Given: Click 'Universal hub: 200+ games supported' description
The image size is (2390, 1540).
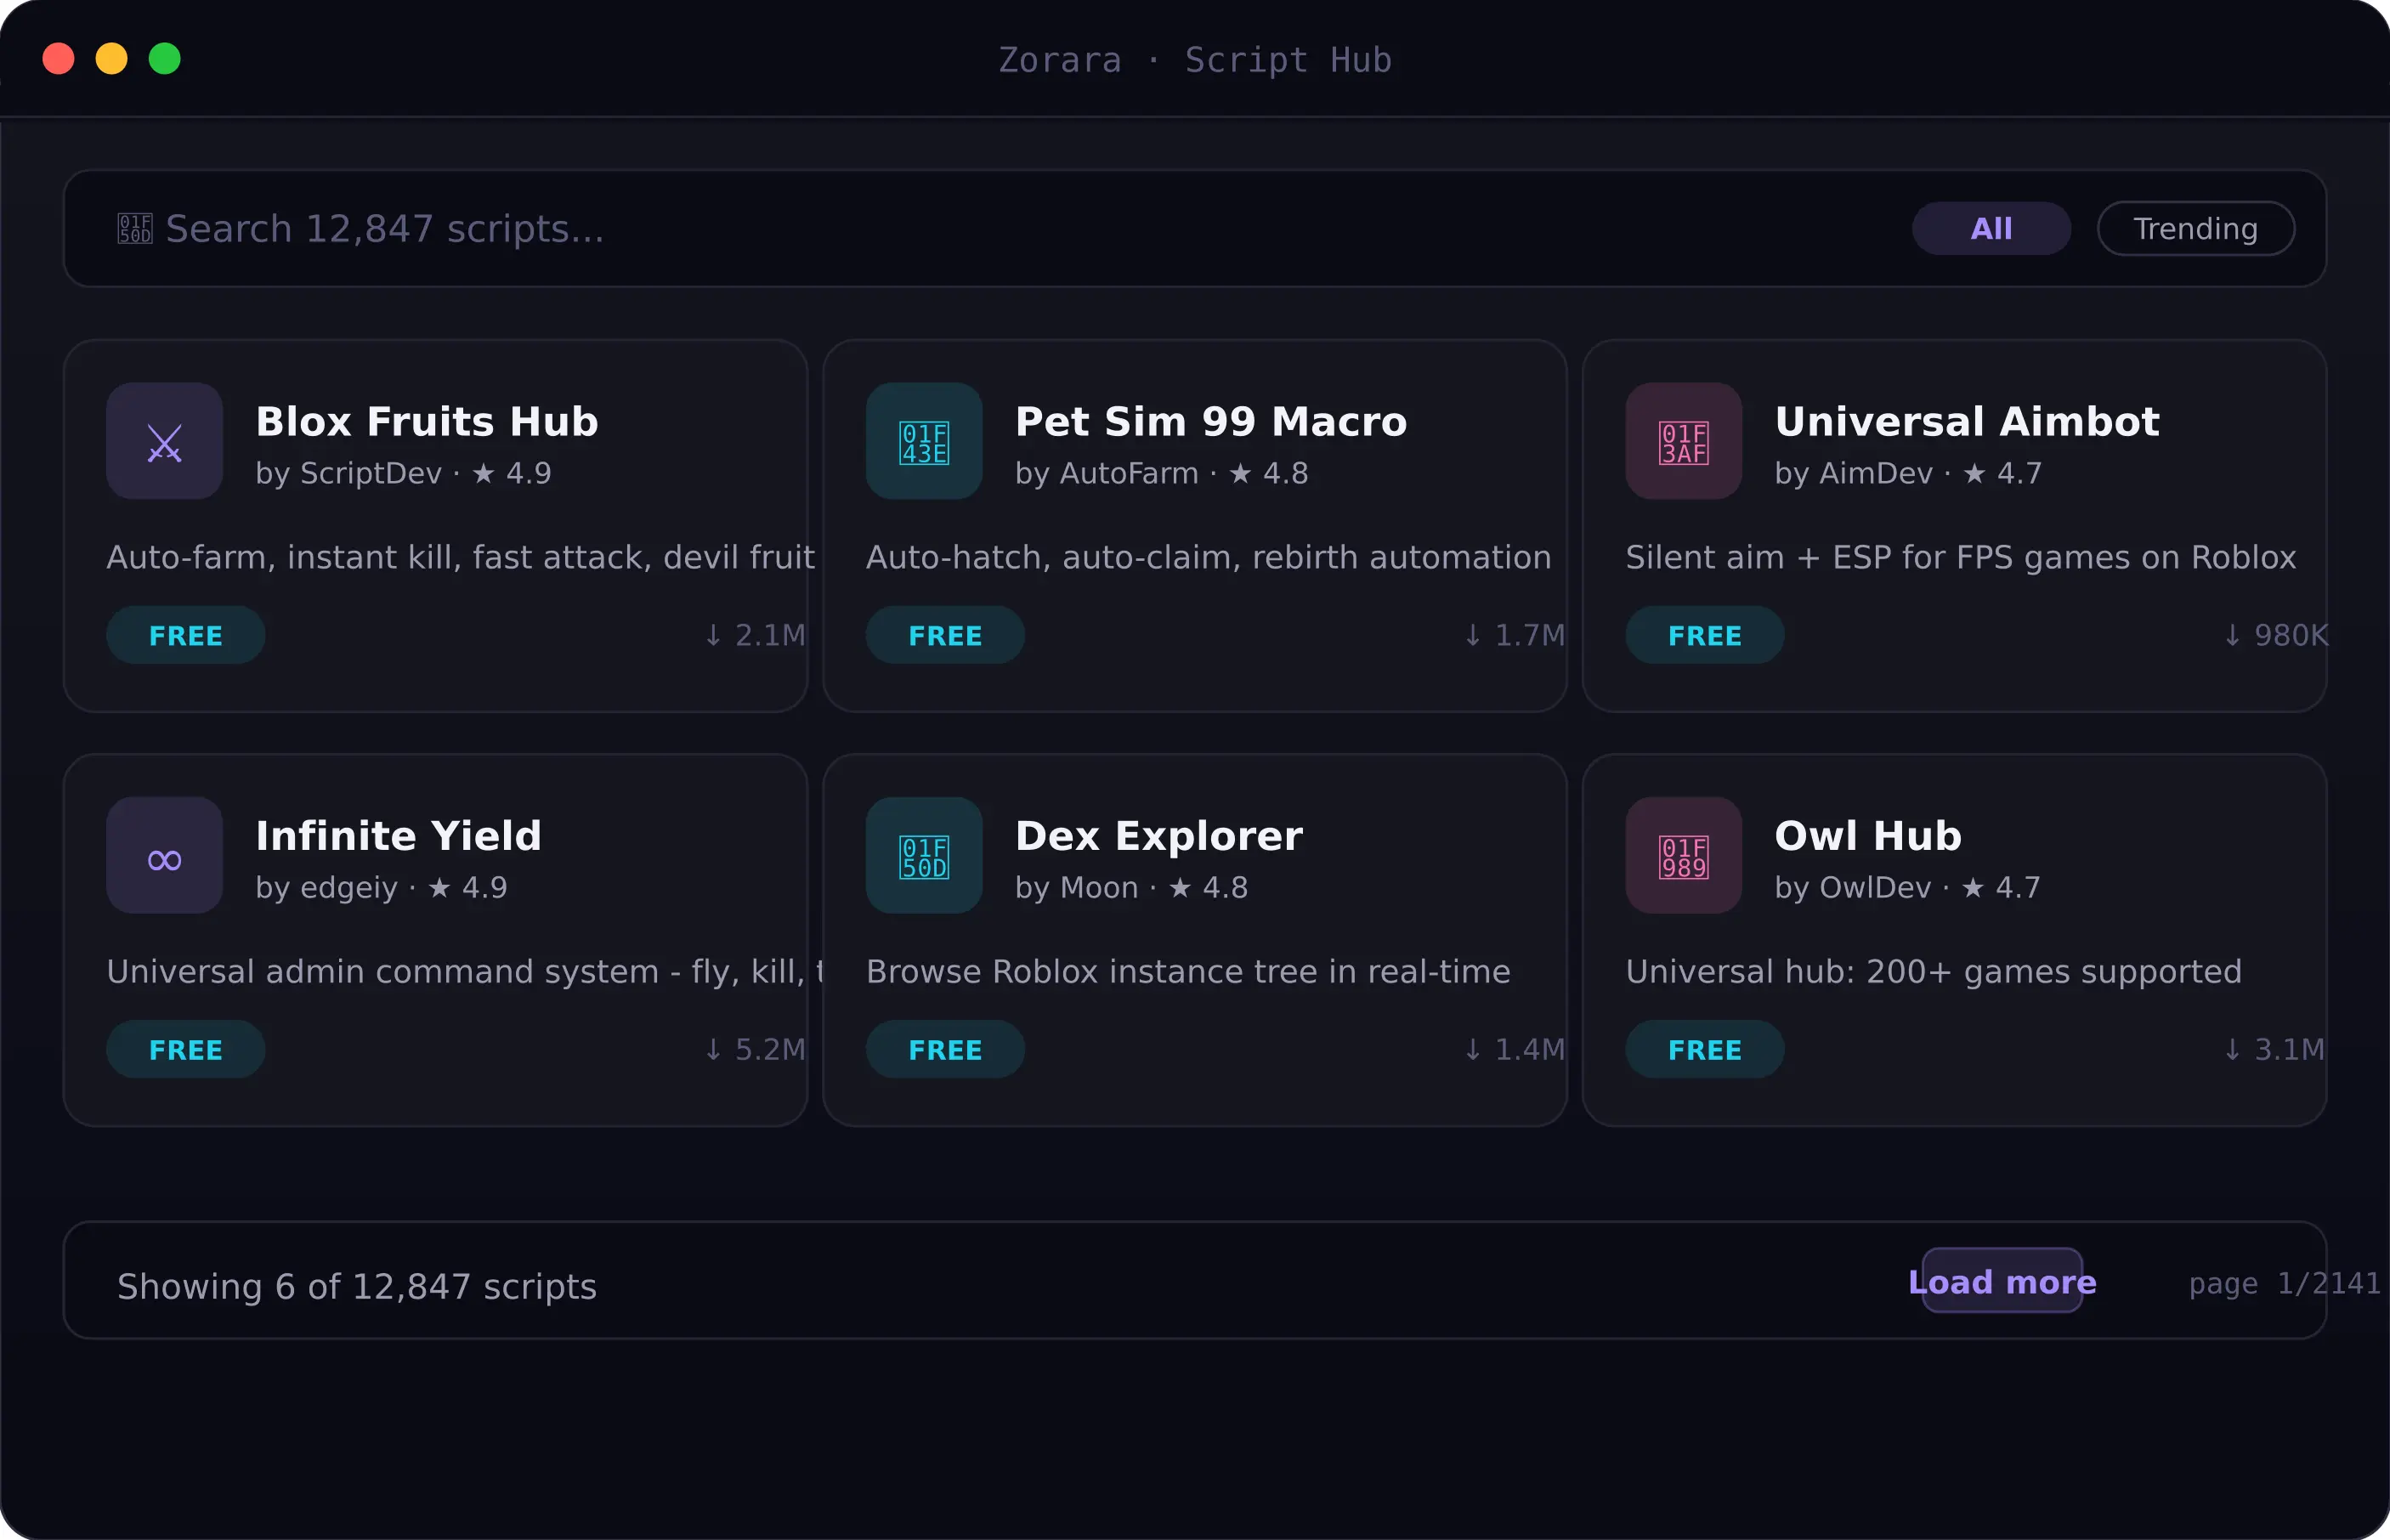Looking at the screenshot, I should 1933,971.
